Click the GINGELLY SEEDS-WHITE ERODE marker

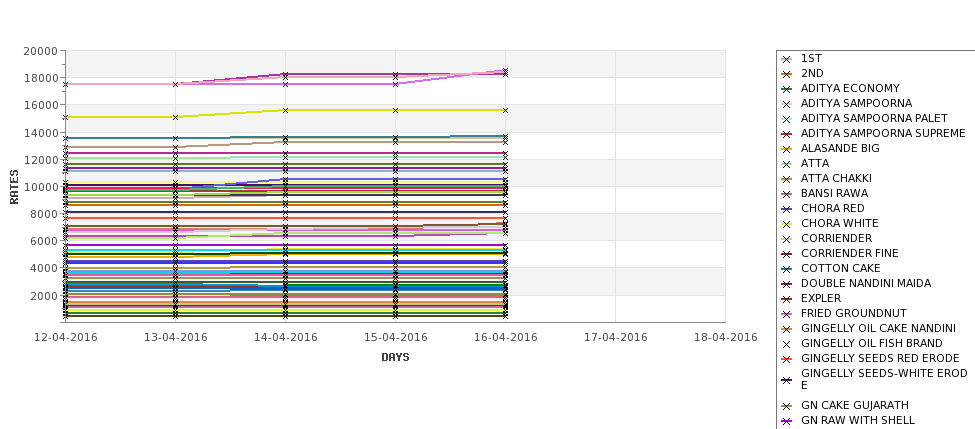point(787,380)
